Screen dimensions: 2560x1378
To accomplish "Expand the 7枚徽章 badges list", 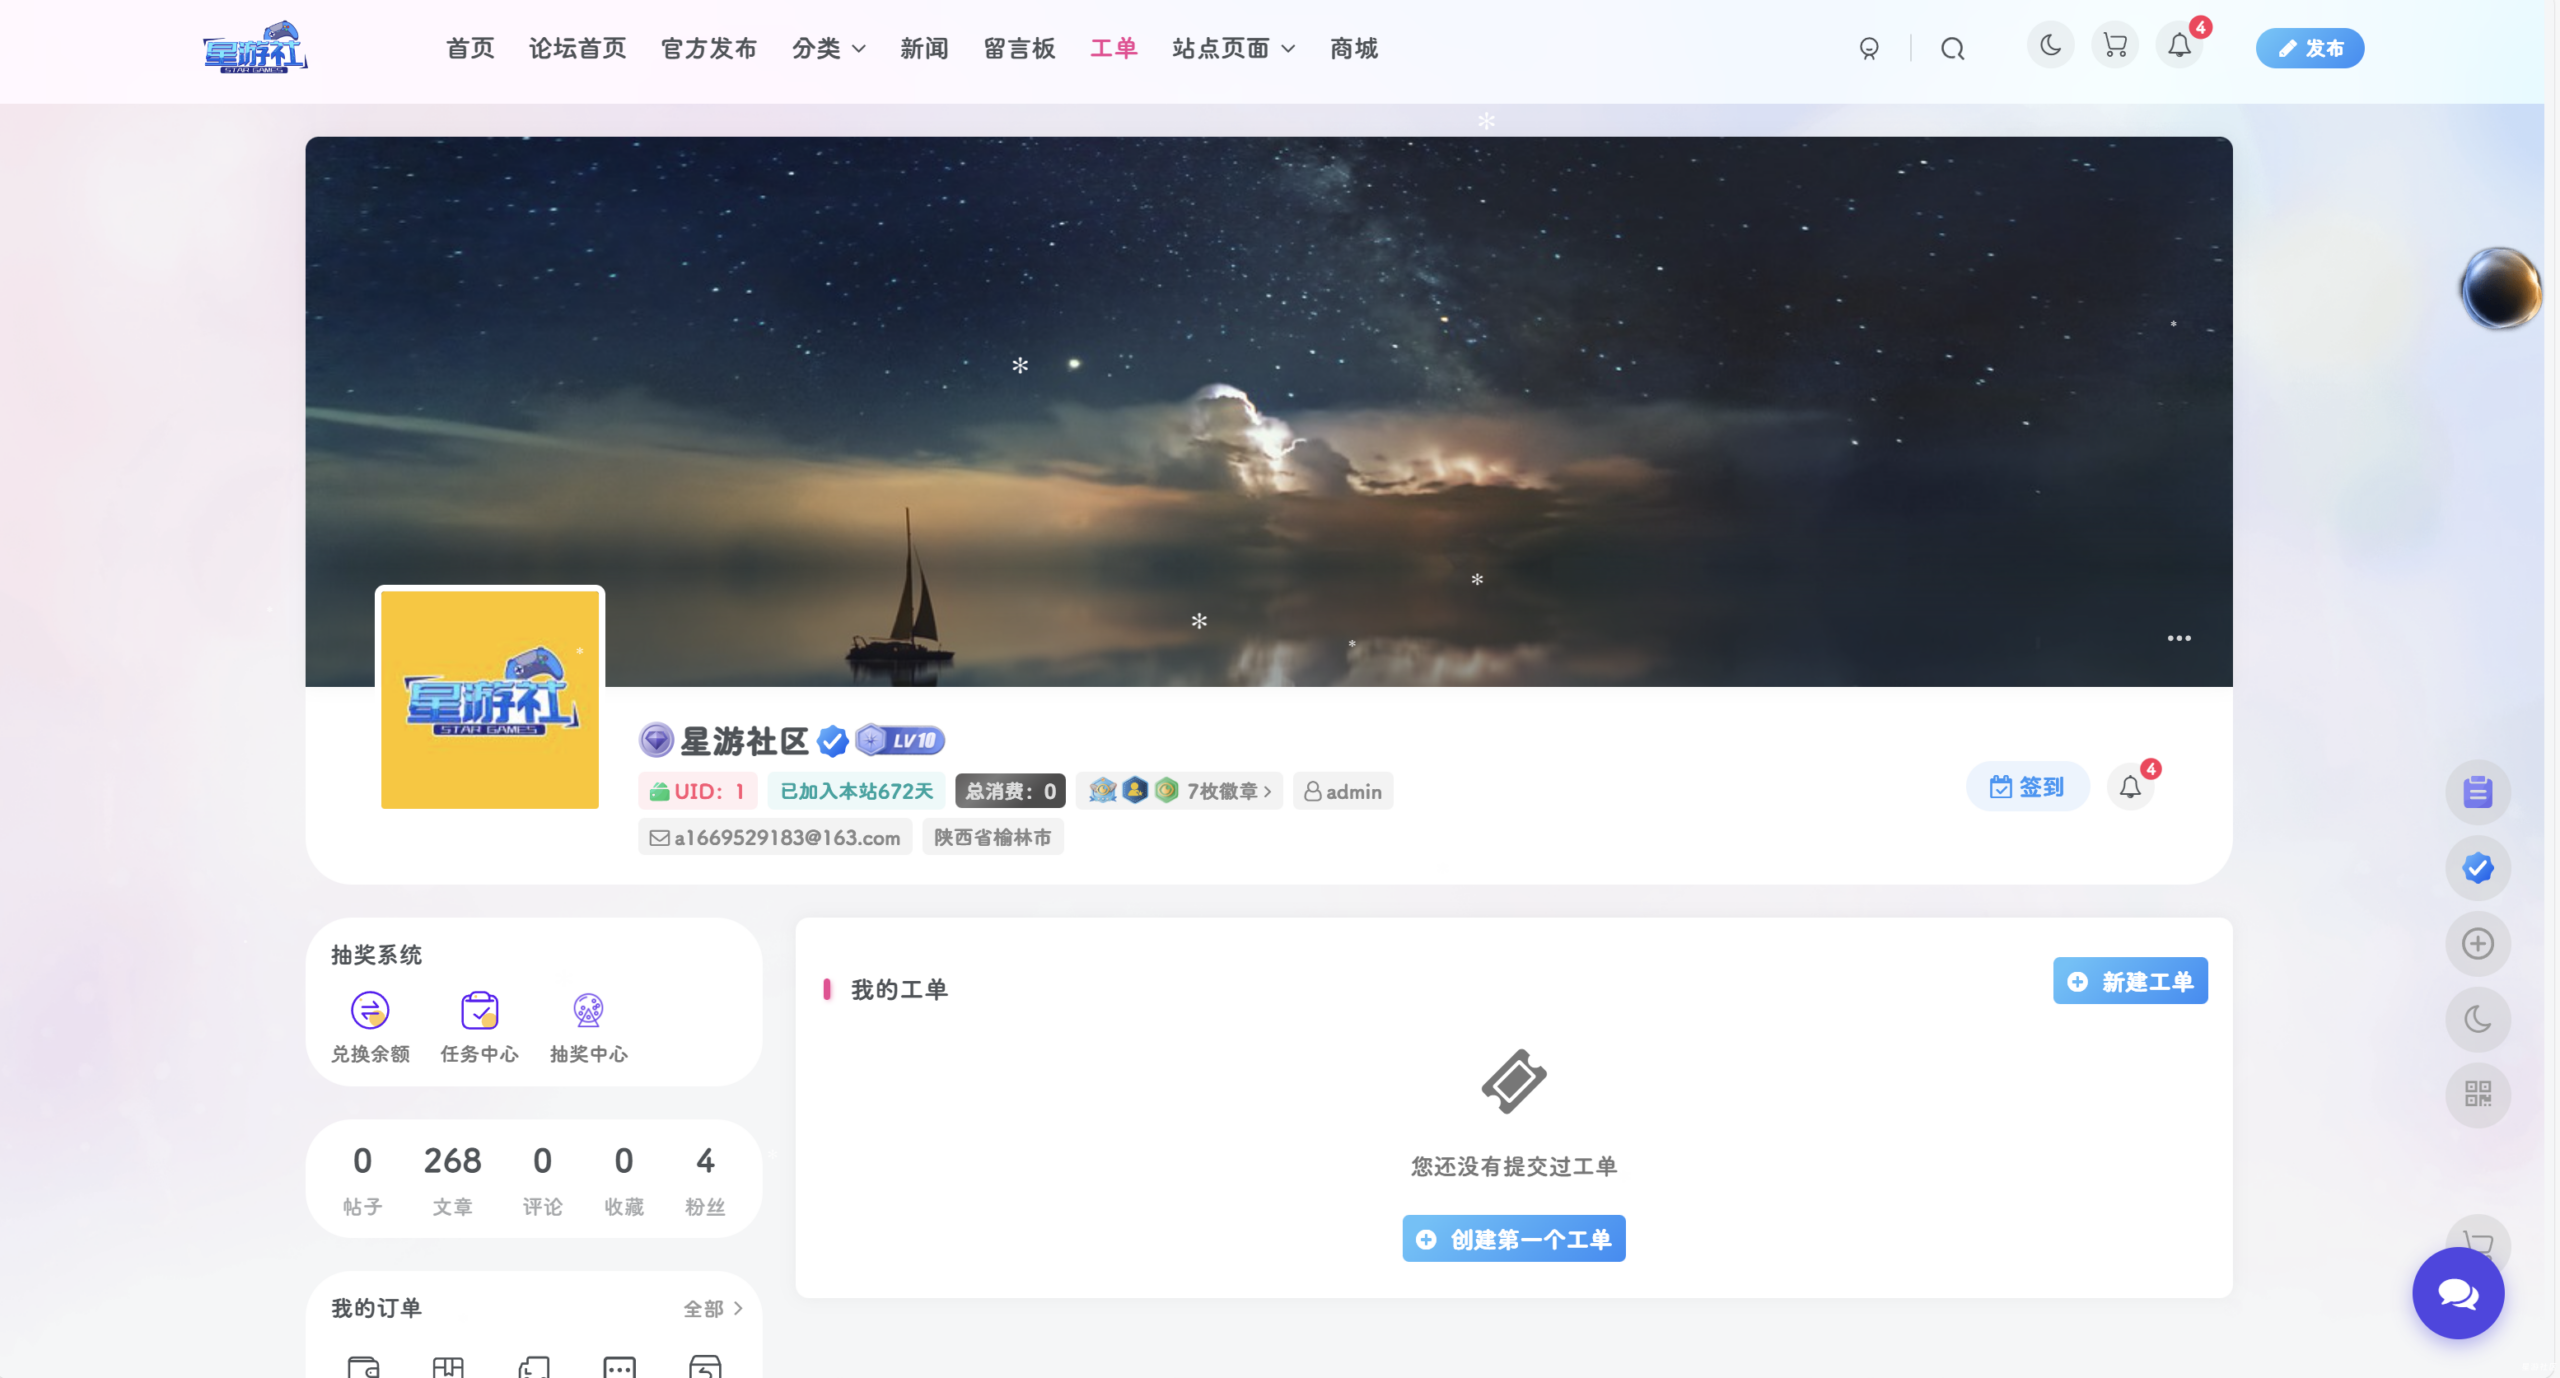I will click(1222, 790).
